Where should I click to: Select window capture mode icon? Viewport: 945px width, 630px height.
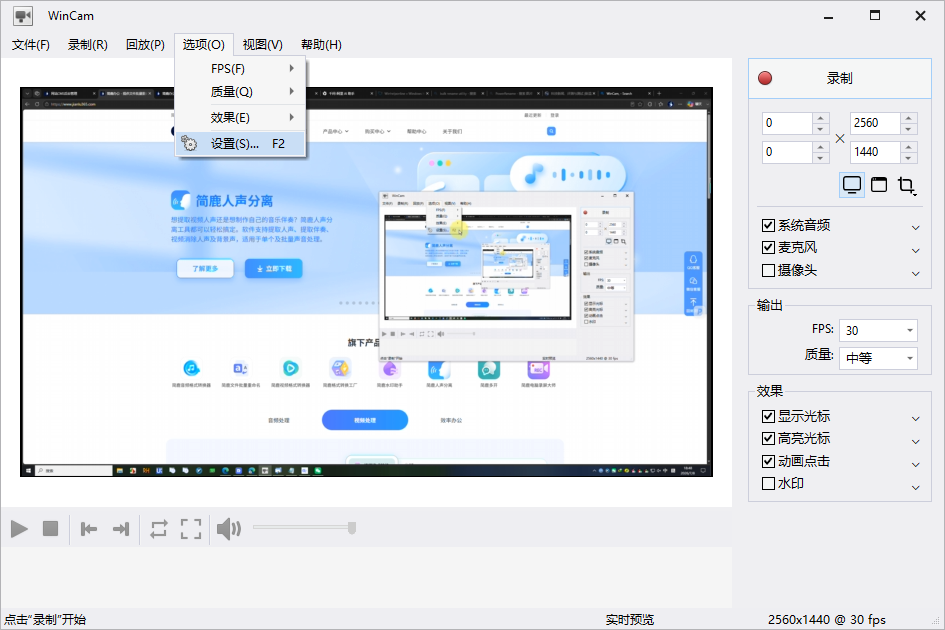879,184
